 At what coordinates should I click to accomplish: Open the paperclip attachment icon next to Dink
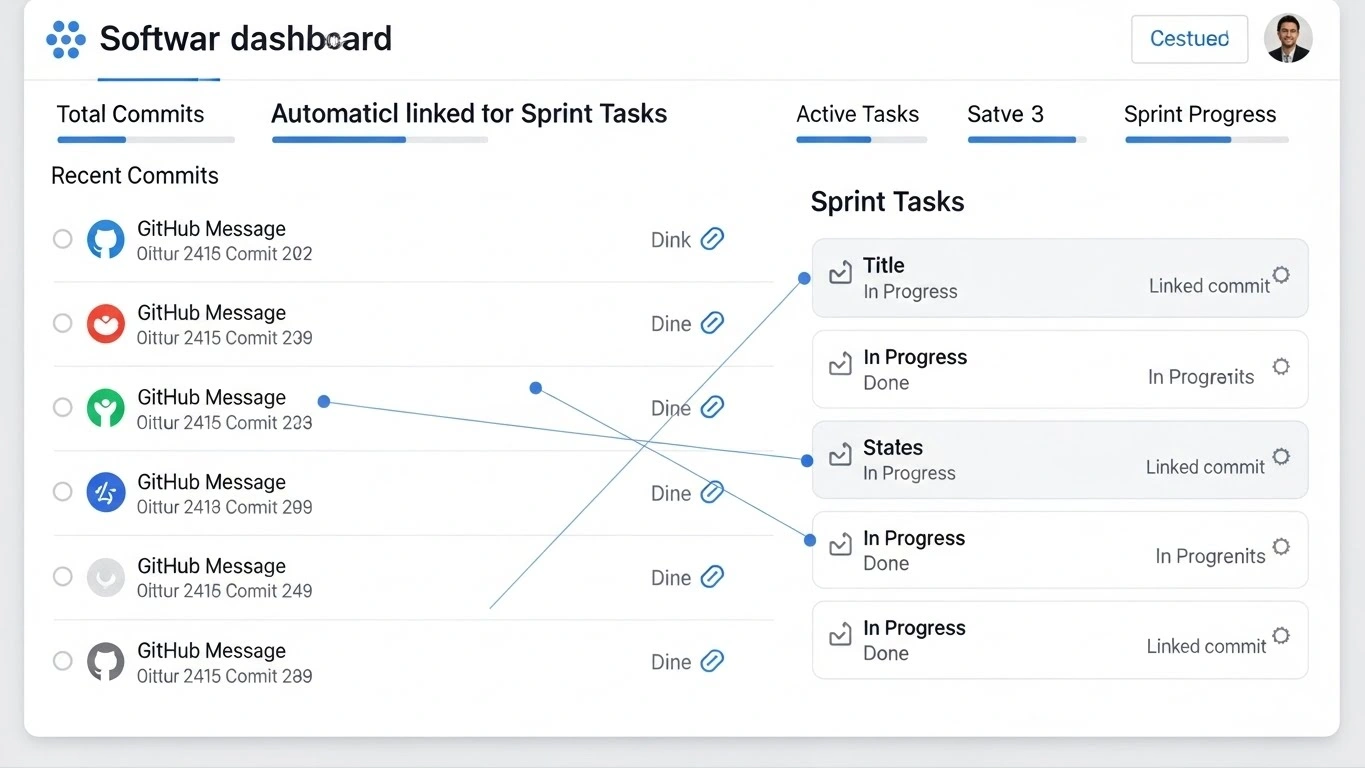click(712, 239)
